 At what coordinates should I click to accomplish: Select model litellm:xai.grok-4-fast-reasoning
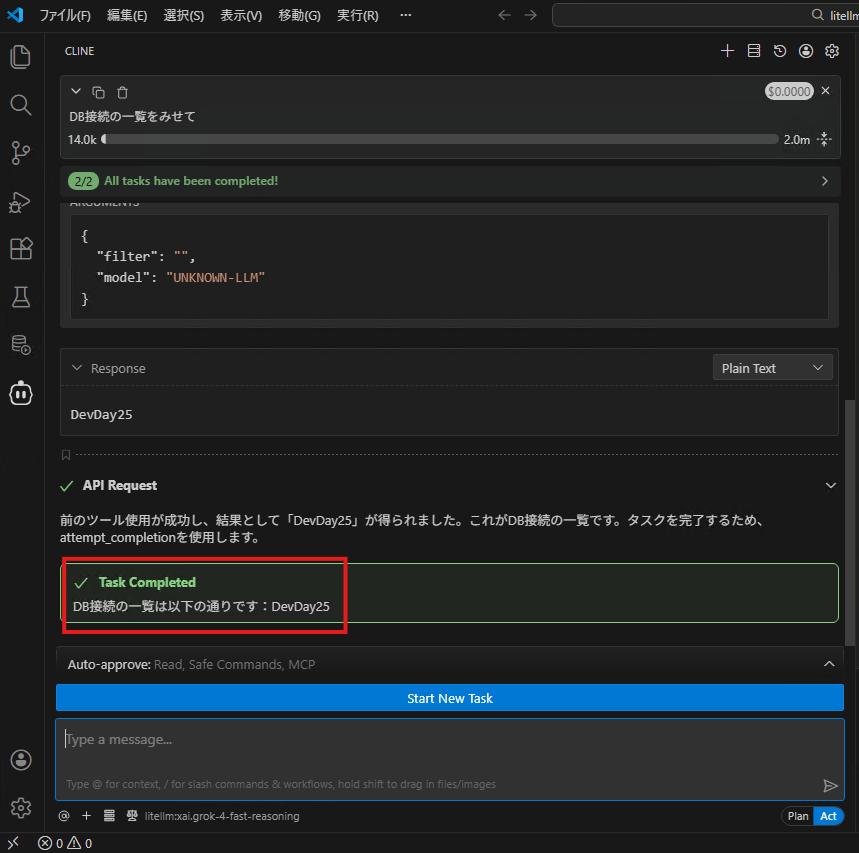pos(222,816)
